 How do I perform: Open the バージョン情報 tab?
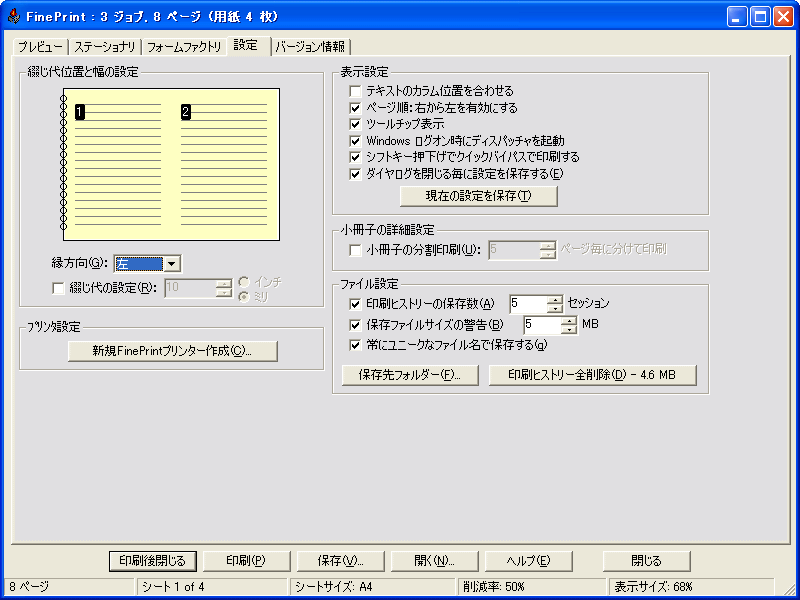(x=311, y=47)
